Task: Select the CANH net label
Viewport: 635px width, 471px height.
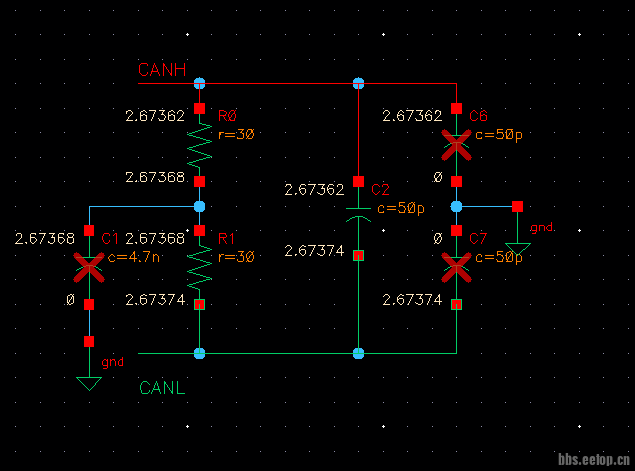Action: tap(162, 70)
